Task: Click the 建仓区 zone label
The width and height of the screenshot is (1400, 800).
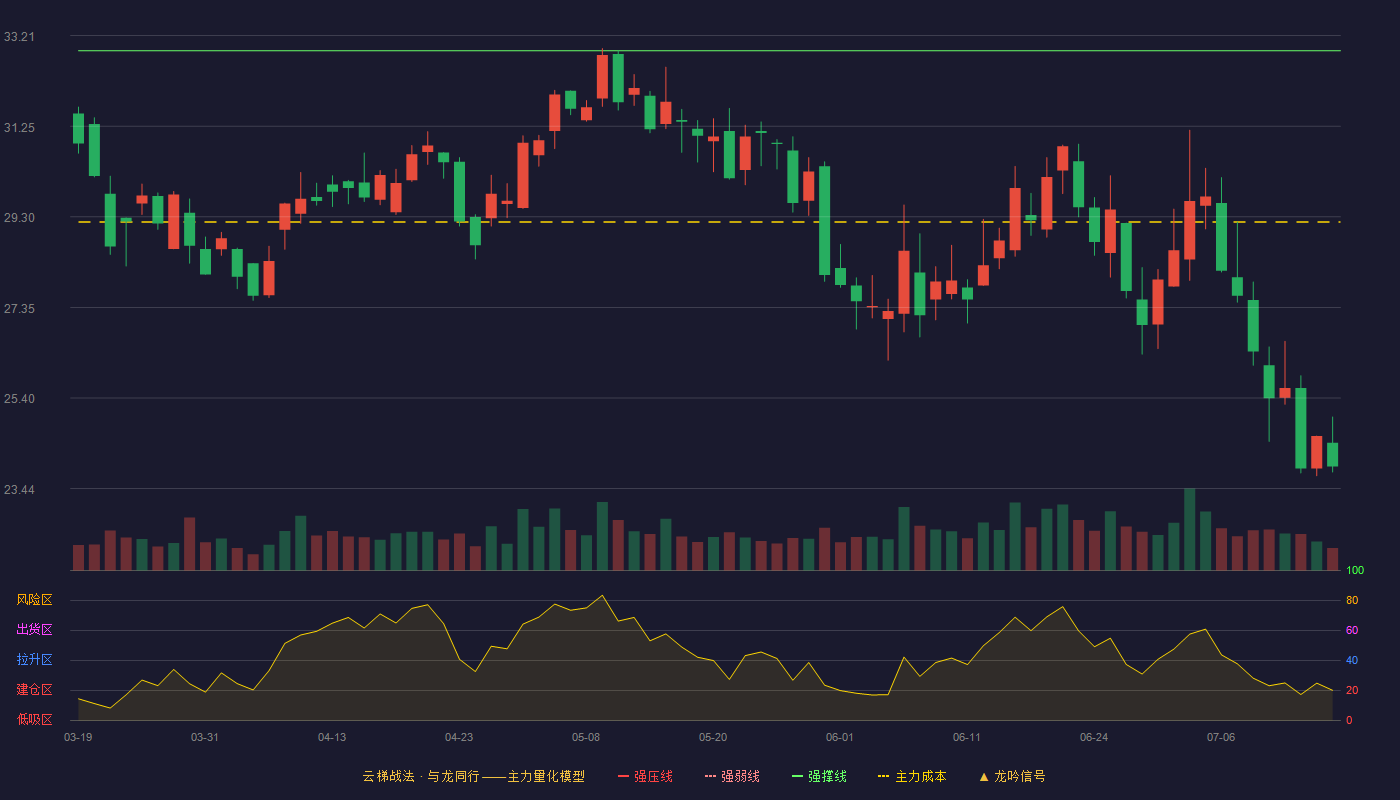Action: point(34,690)
